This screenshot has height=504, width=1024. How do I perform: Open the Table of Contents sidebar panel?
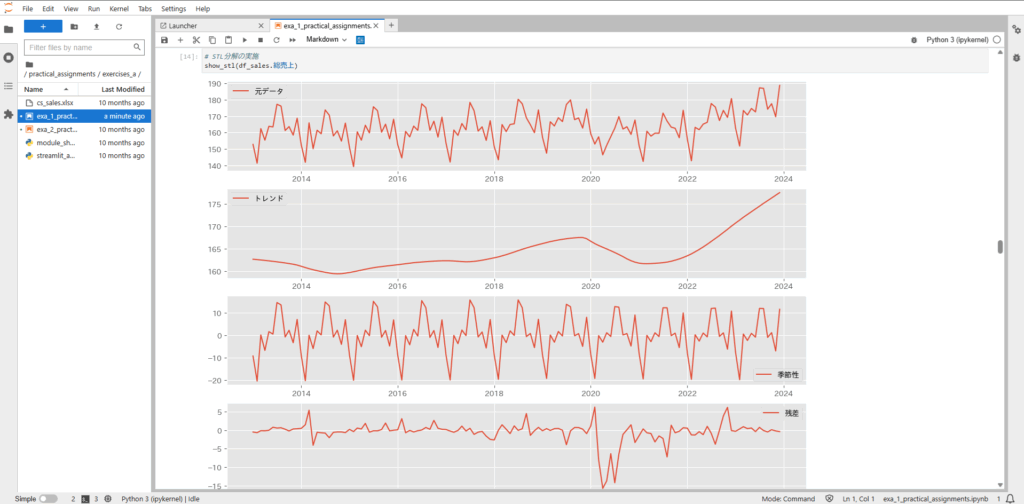(9, 86)
